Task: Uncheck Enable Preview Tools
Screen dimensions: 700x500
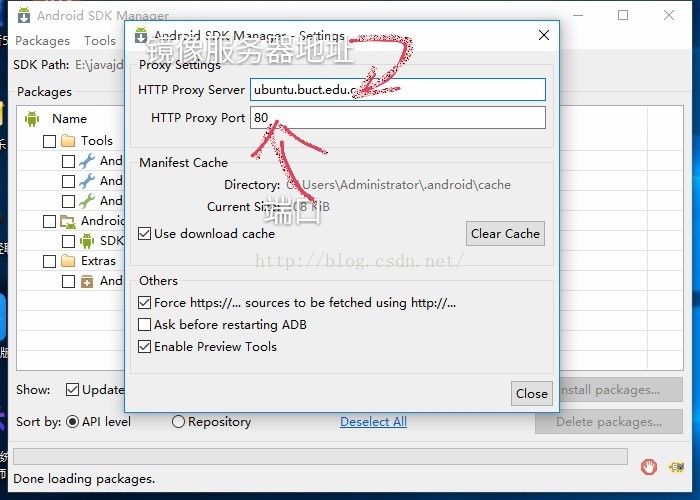Action: (144, 346)
